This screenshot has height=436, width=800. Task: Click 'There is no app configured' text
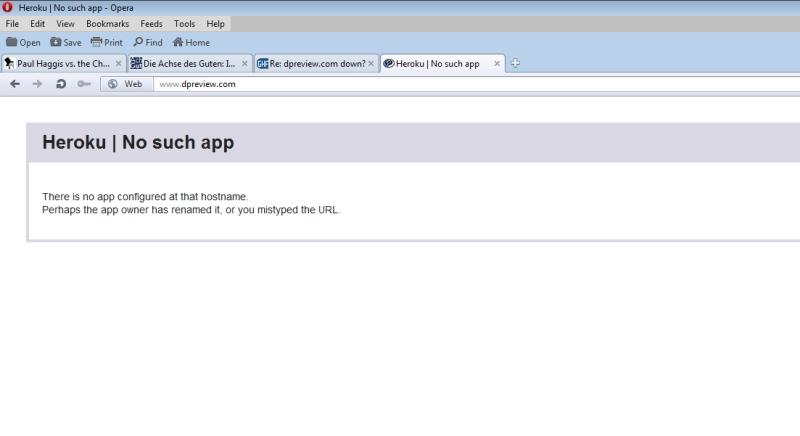coord(145,197)
